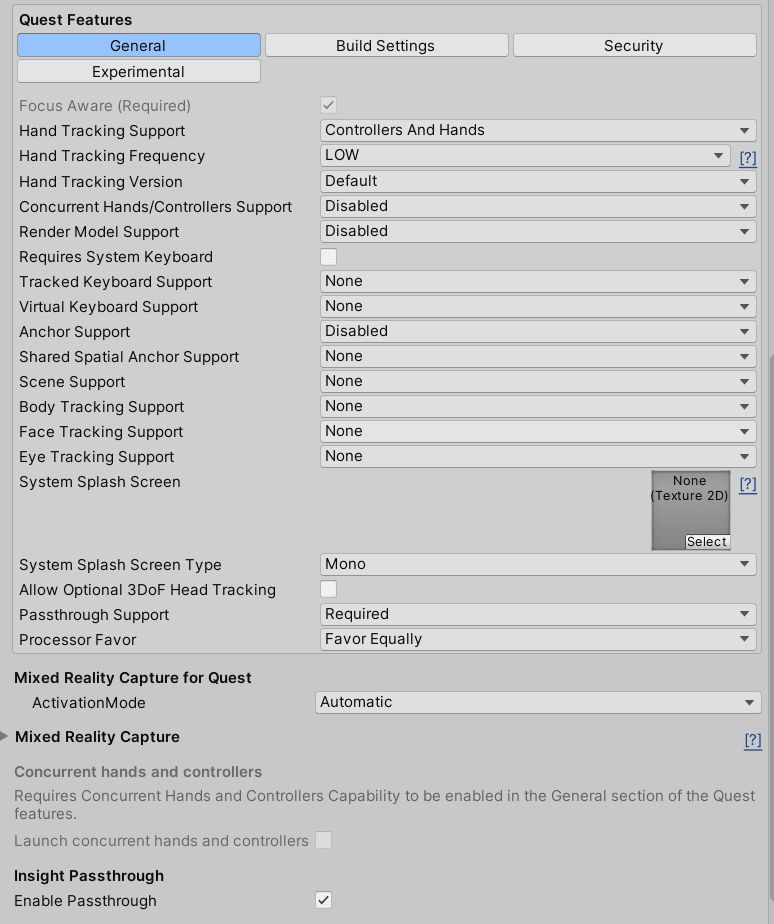The image size is (774, 924).
Task: Click the Passthrough Support label
Action: [x=94, y=615]
